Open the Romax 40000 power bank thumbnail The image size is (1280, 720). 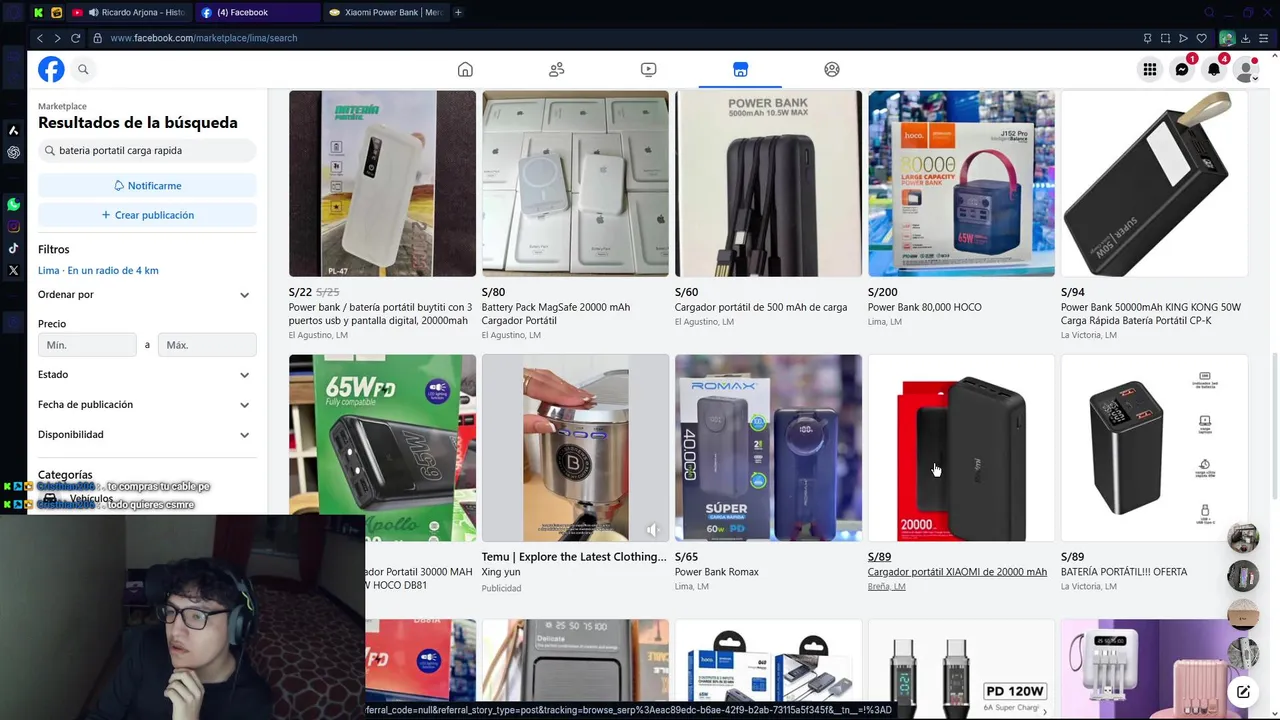click(x=768, y=448)
